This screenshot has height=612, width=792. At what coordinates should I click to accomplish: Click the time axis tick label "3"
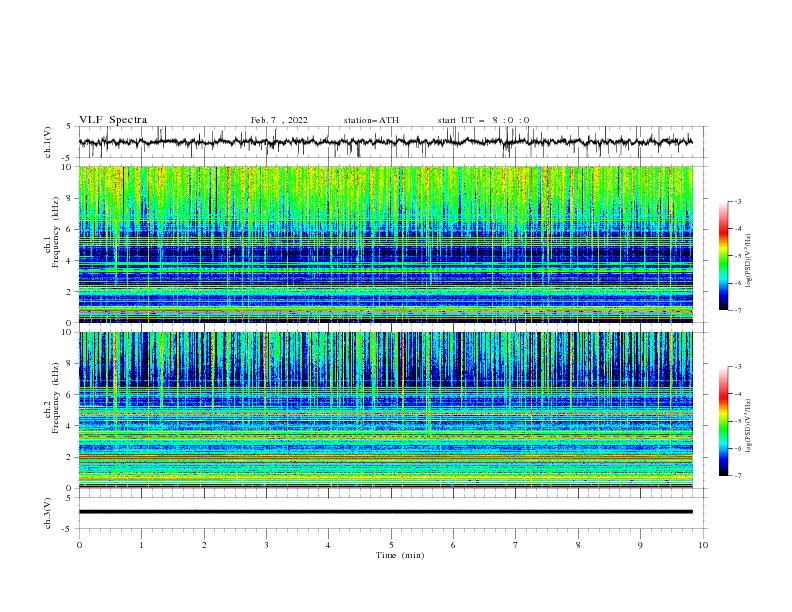coord(266,545)
